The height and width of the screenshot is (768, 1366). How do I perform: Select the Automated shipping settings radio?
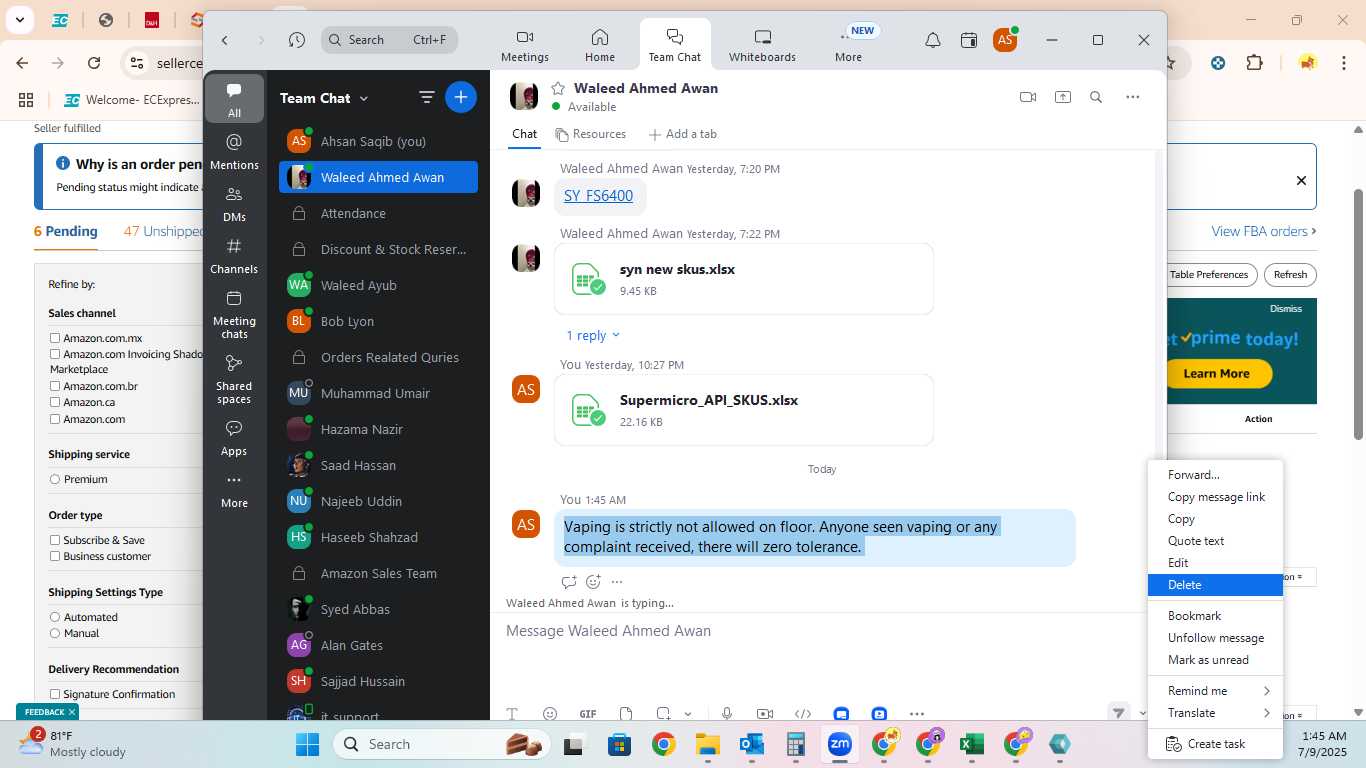coord(55,617)
